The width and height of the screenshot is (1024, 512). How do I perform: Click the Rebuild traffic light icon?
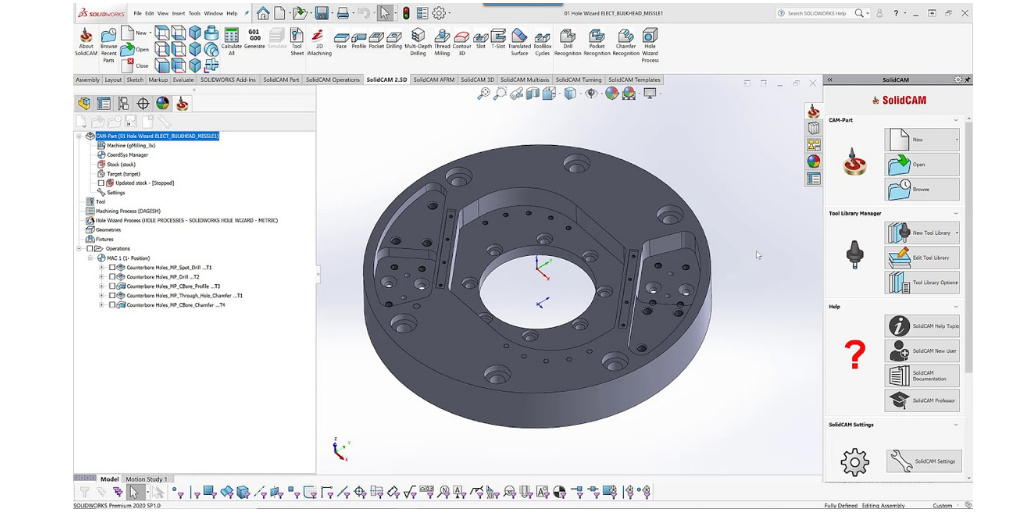coord(405,13)
